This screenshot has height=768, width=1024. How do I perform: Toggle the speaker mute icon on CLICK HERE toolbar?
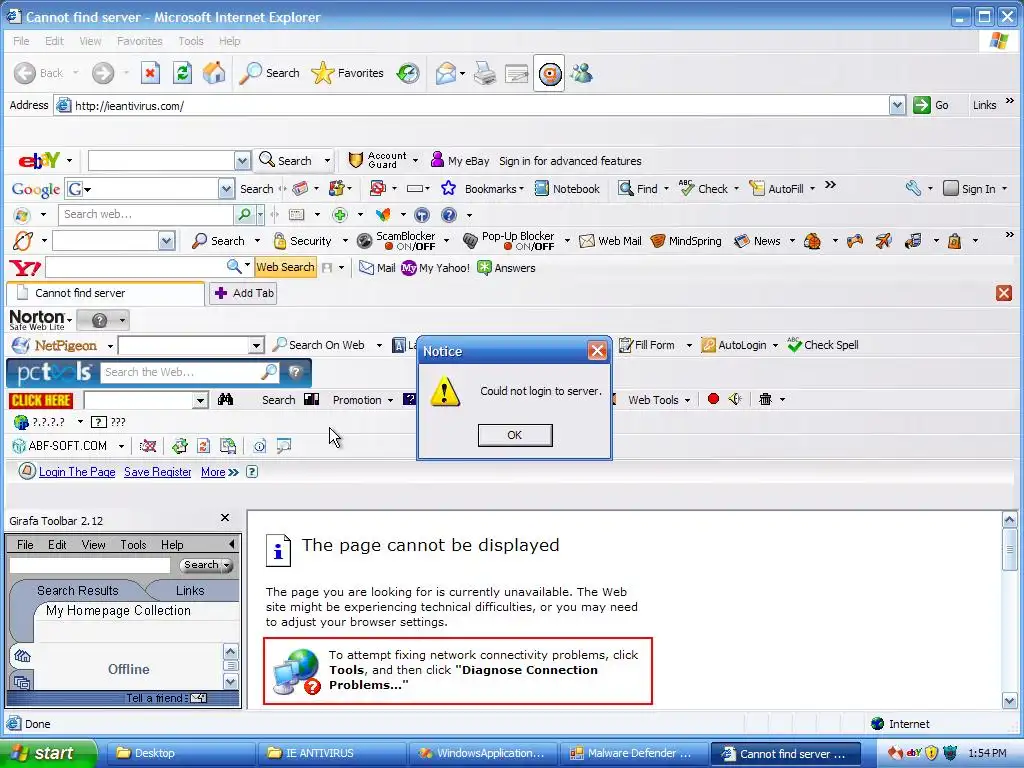(x=735, y=399)
